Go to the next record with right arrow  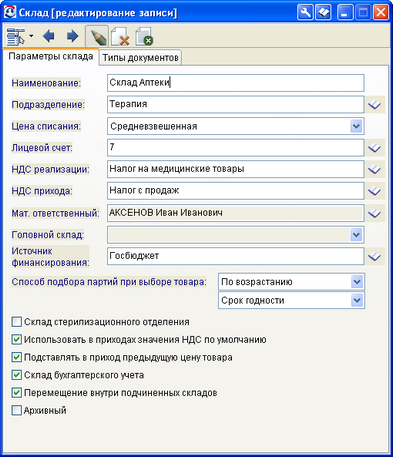click(72, 36)
